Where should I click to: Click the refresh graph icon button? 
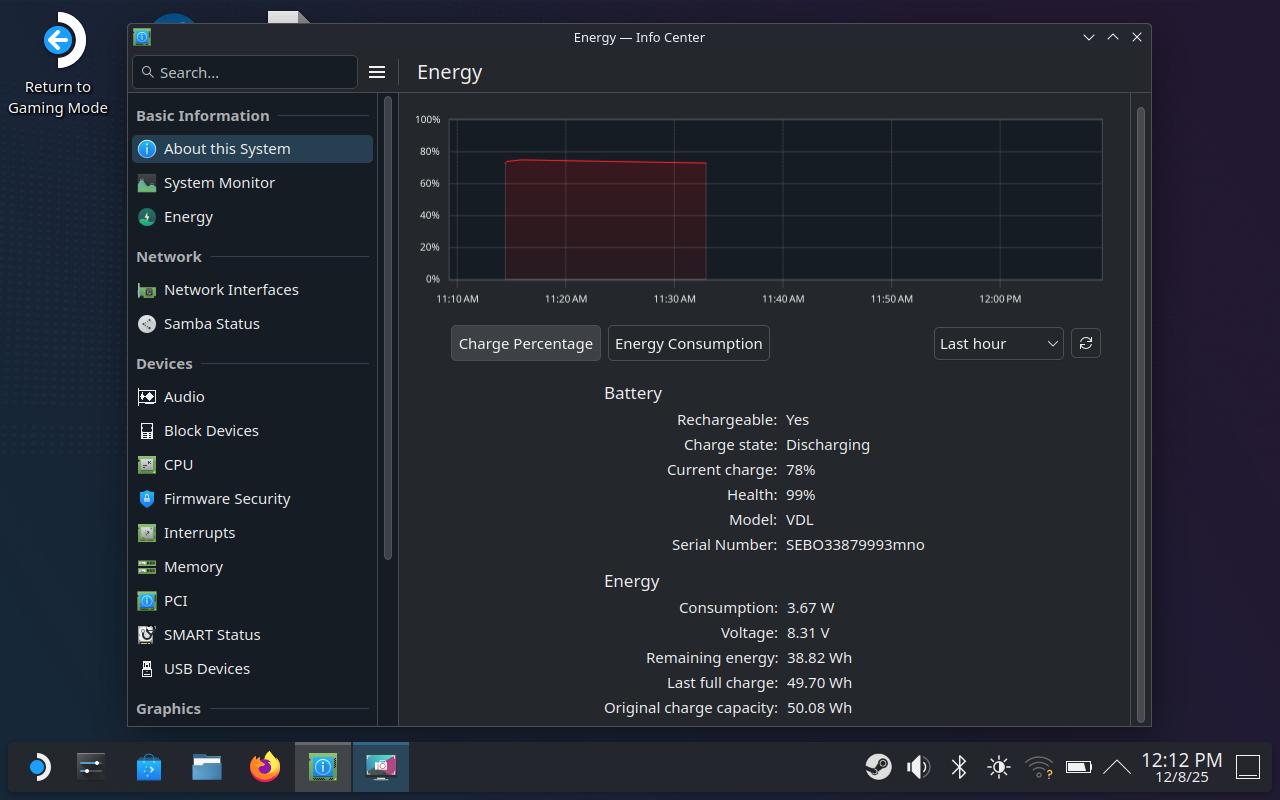[x=1085, y=343]
